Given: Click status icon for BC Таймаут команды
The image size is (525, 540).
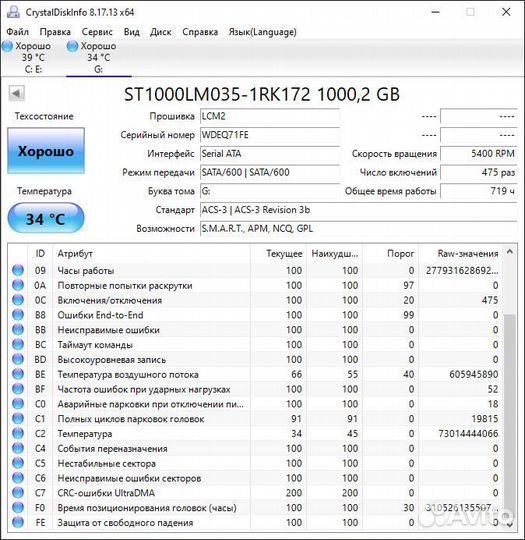Looking at the screenshot, I should point(18,344).
